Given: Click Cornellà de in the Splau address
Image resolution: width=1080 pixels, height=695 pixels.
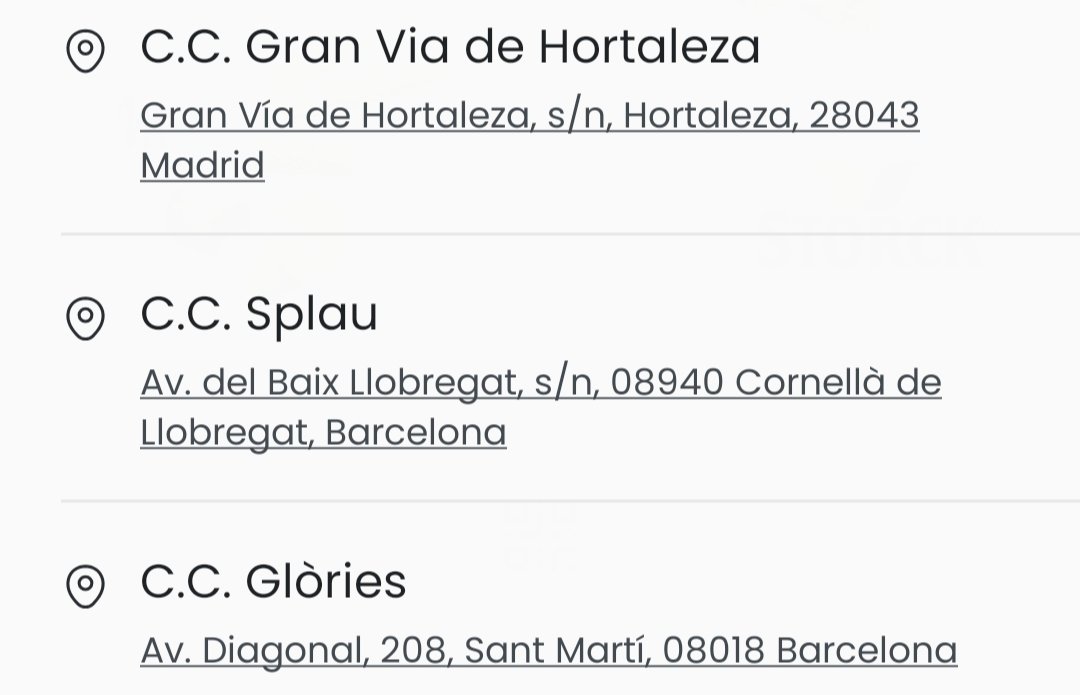Looking at the screenshot, I should click(838, 382).
